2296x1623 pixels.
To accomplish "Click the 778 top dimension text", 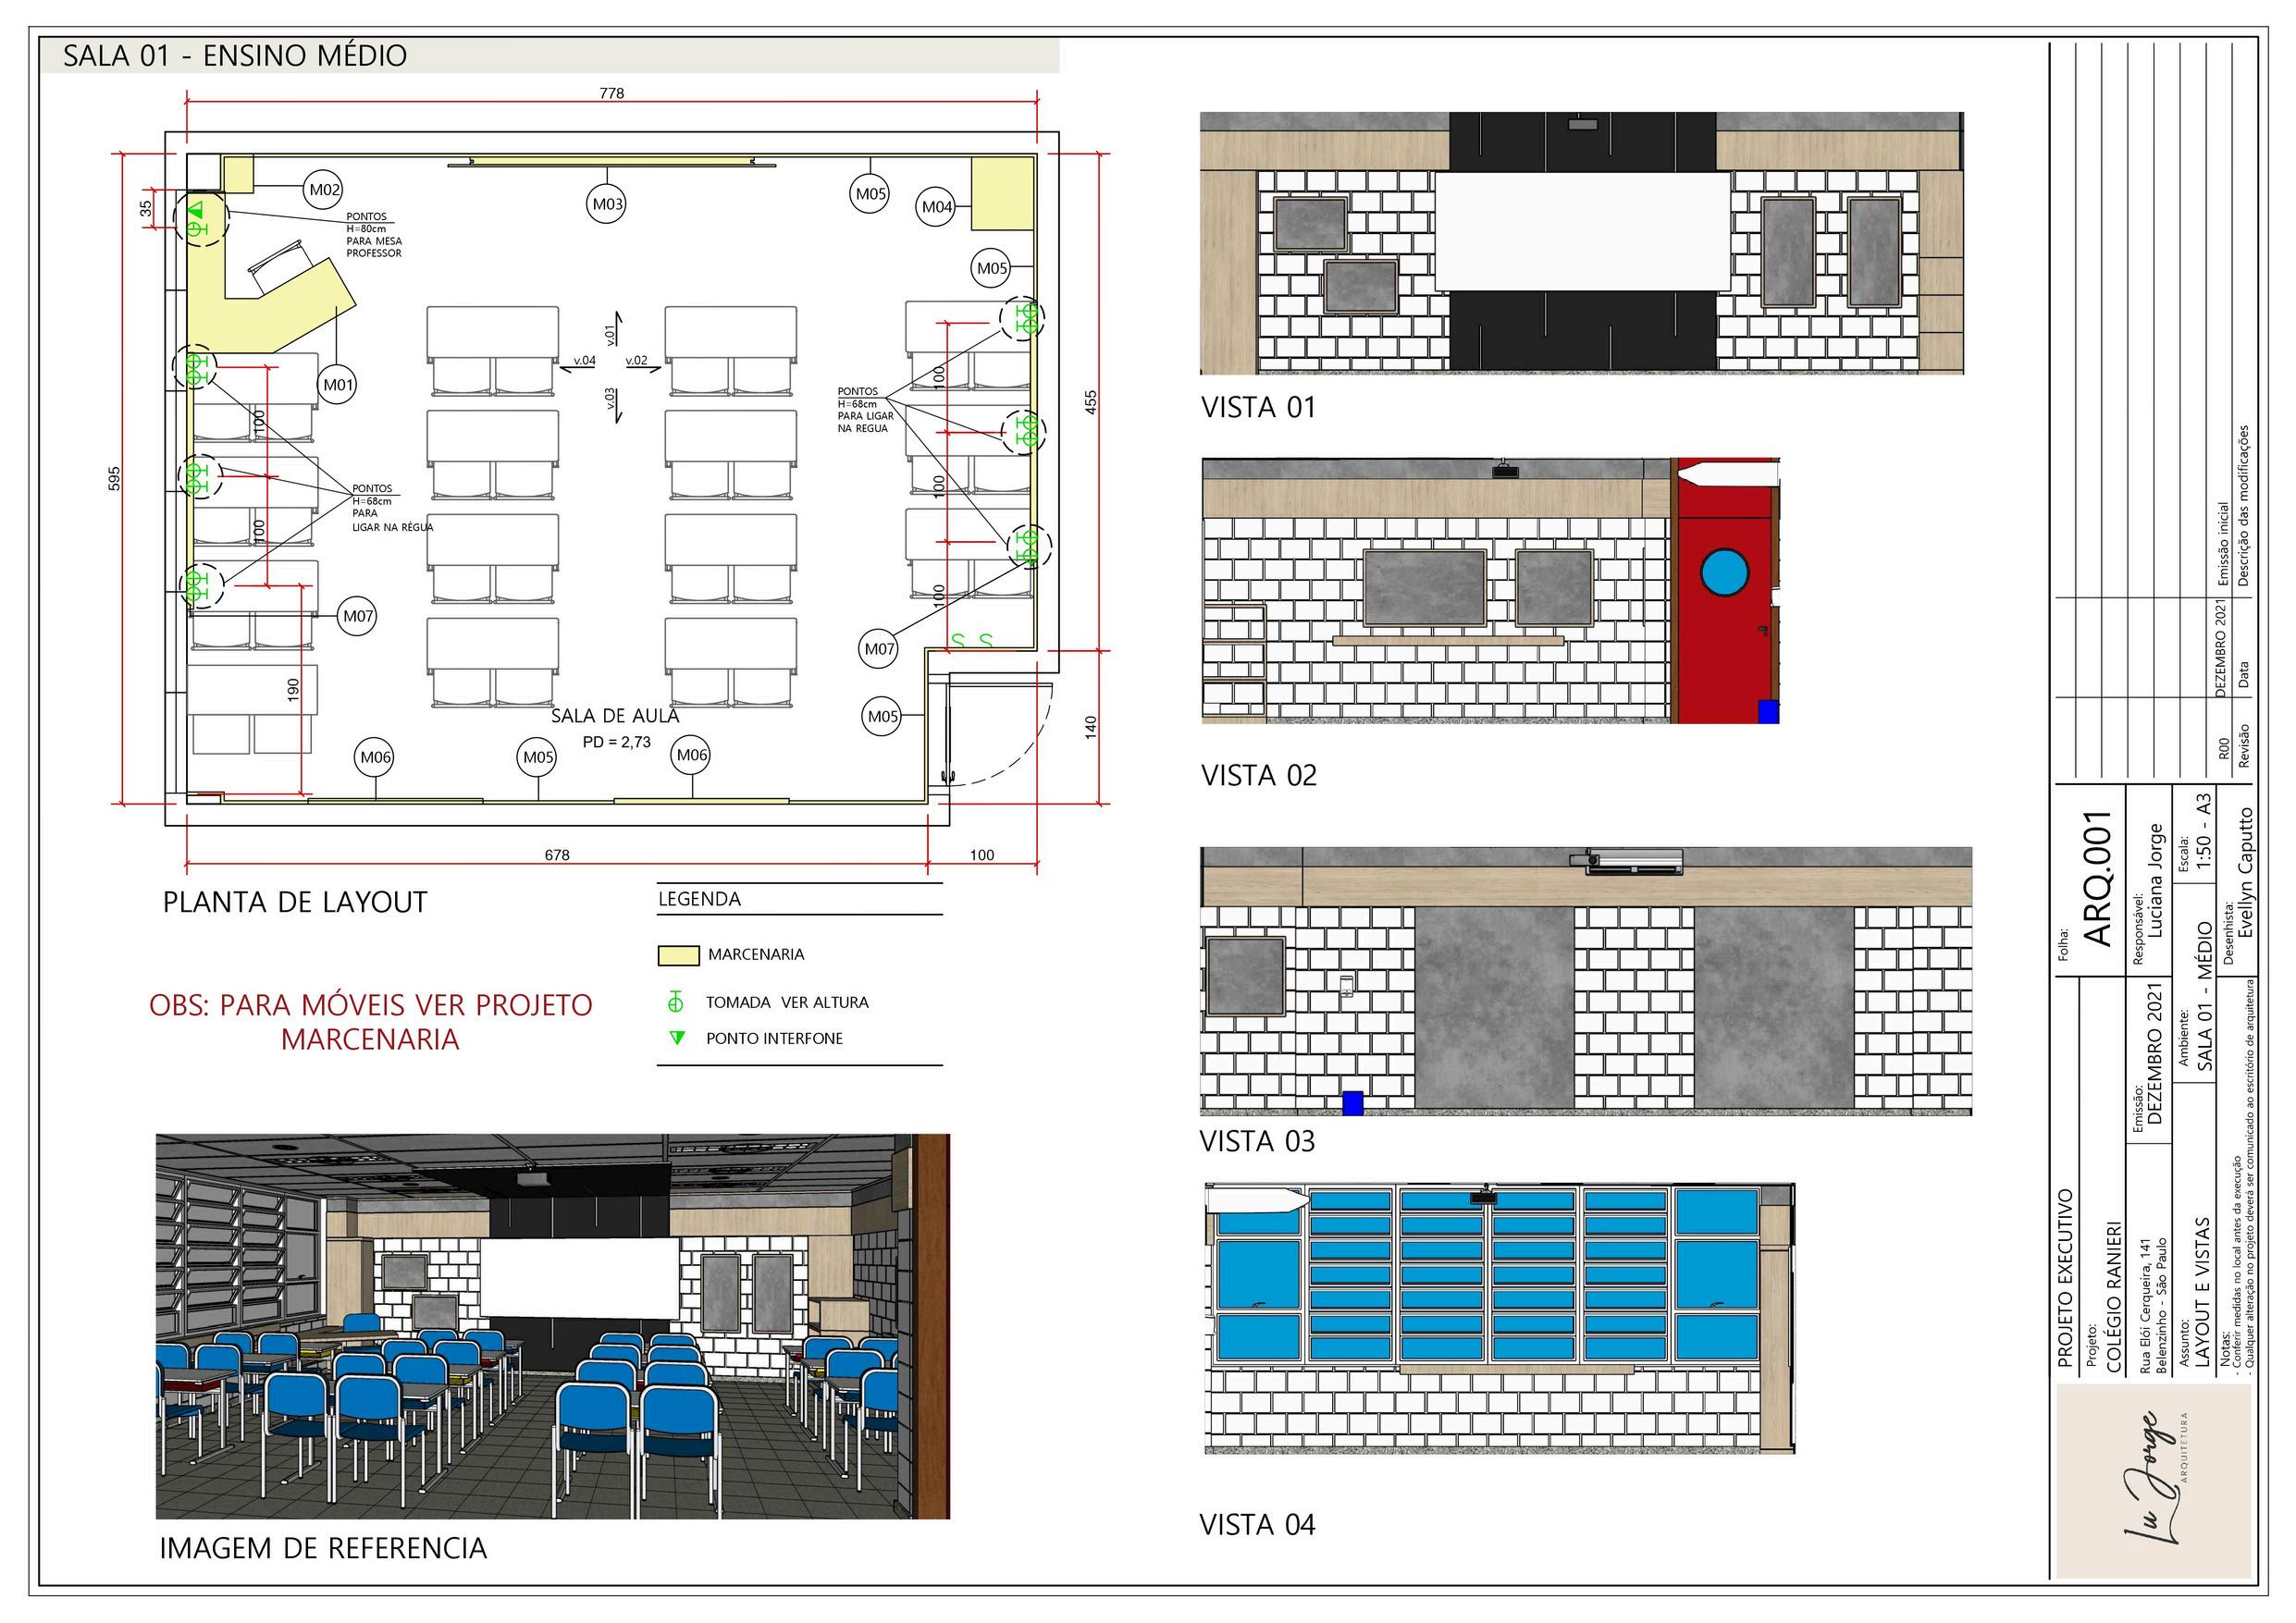I will pos(611,93).
